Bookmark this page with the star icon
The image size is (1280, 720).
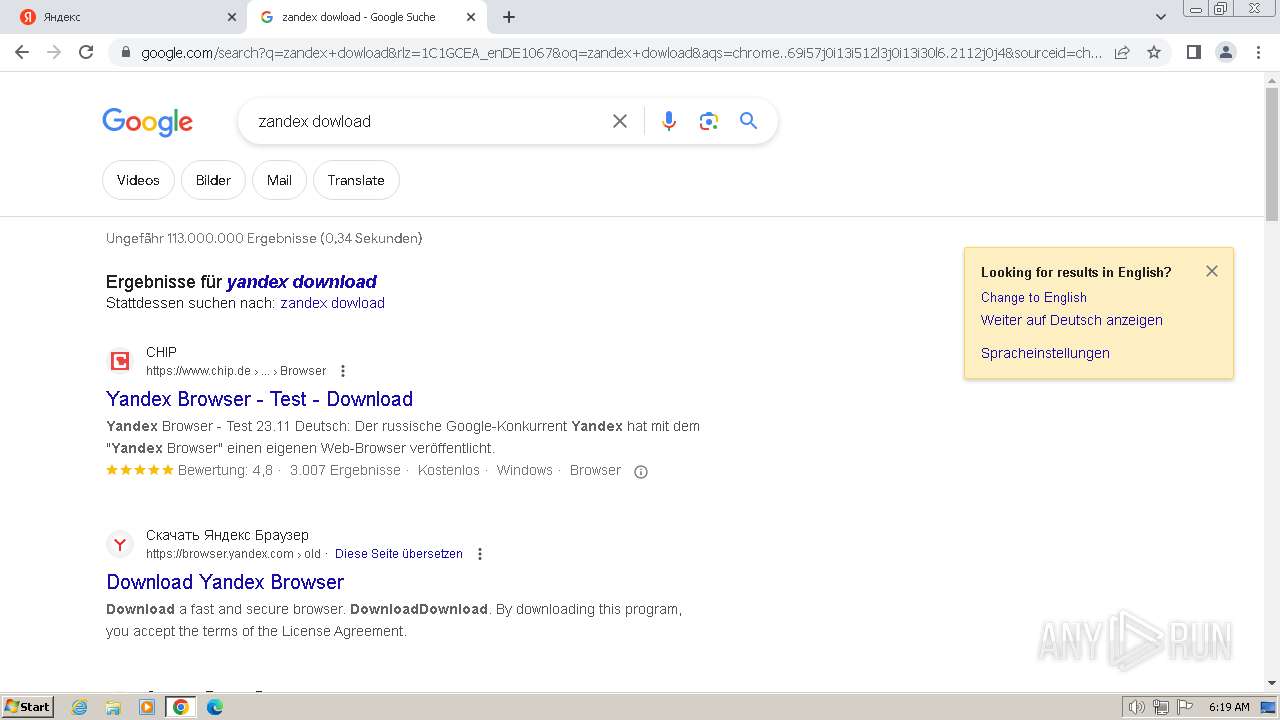click(x=1154, y=52)
